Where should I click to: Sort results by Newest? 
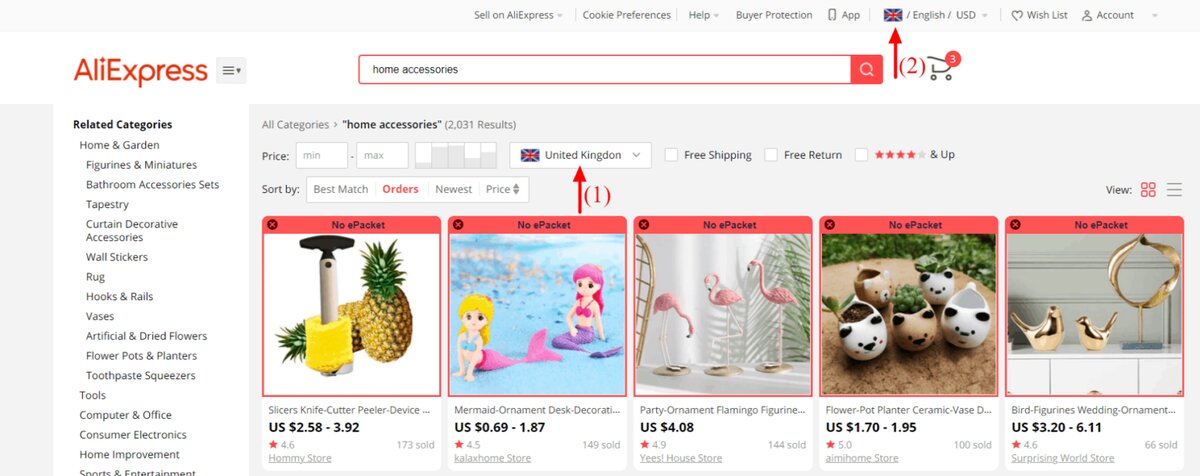pos(453,189)
